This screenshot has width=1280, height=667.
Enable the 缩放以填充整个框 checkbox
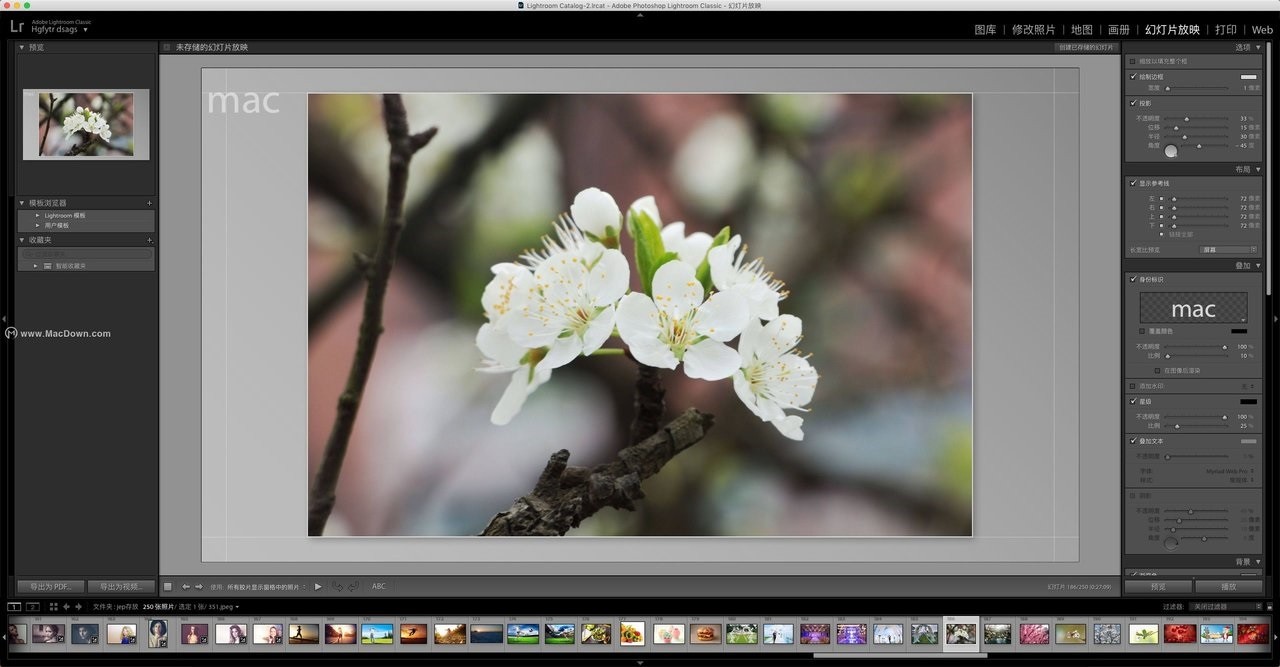pos(1134,60)
